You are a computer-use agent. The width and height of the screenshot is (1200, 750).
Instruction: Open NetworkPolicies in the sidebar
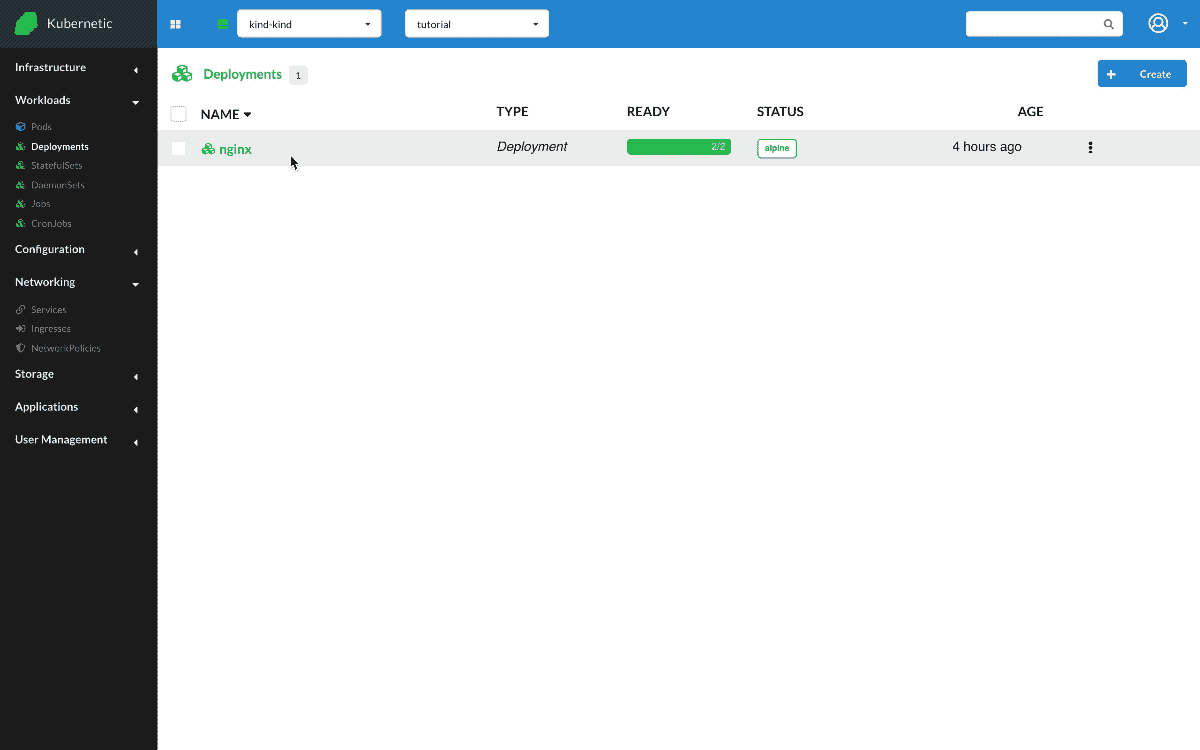66,349
